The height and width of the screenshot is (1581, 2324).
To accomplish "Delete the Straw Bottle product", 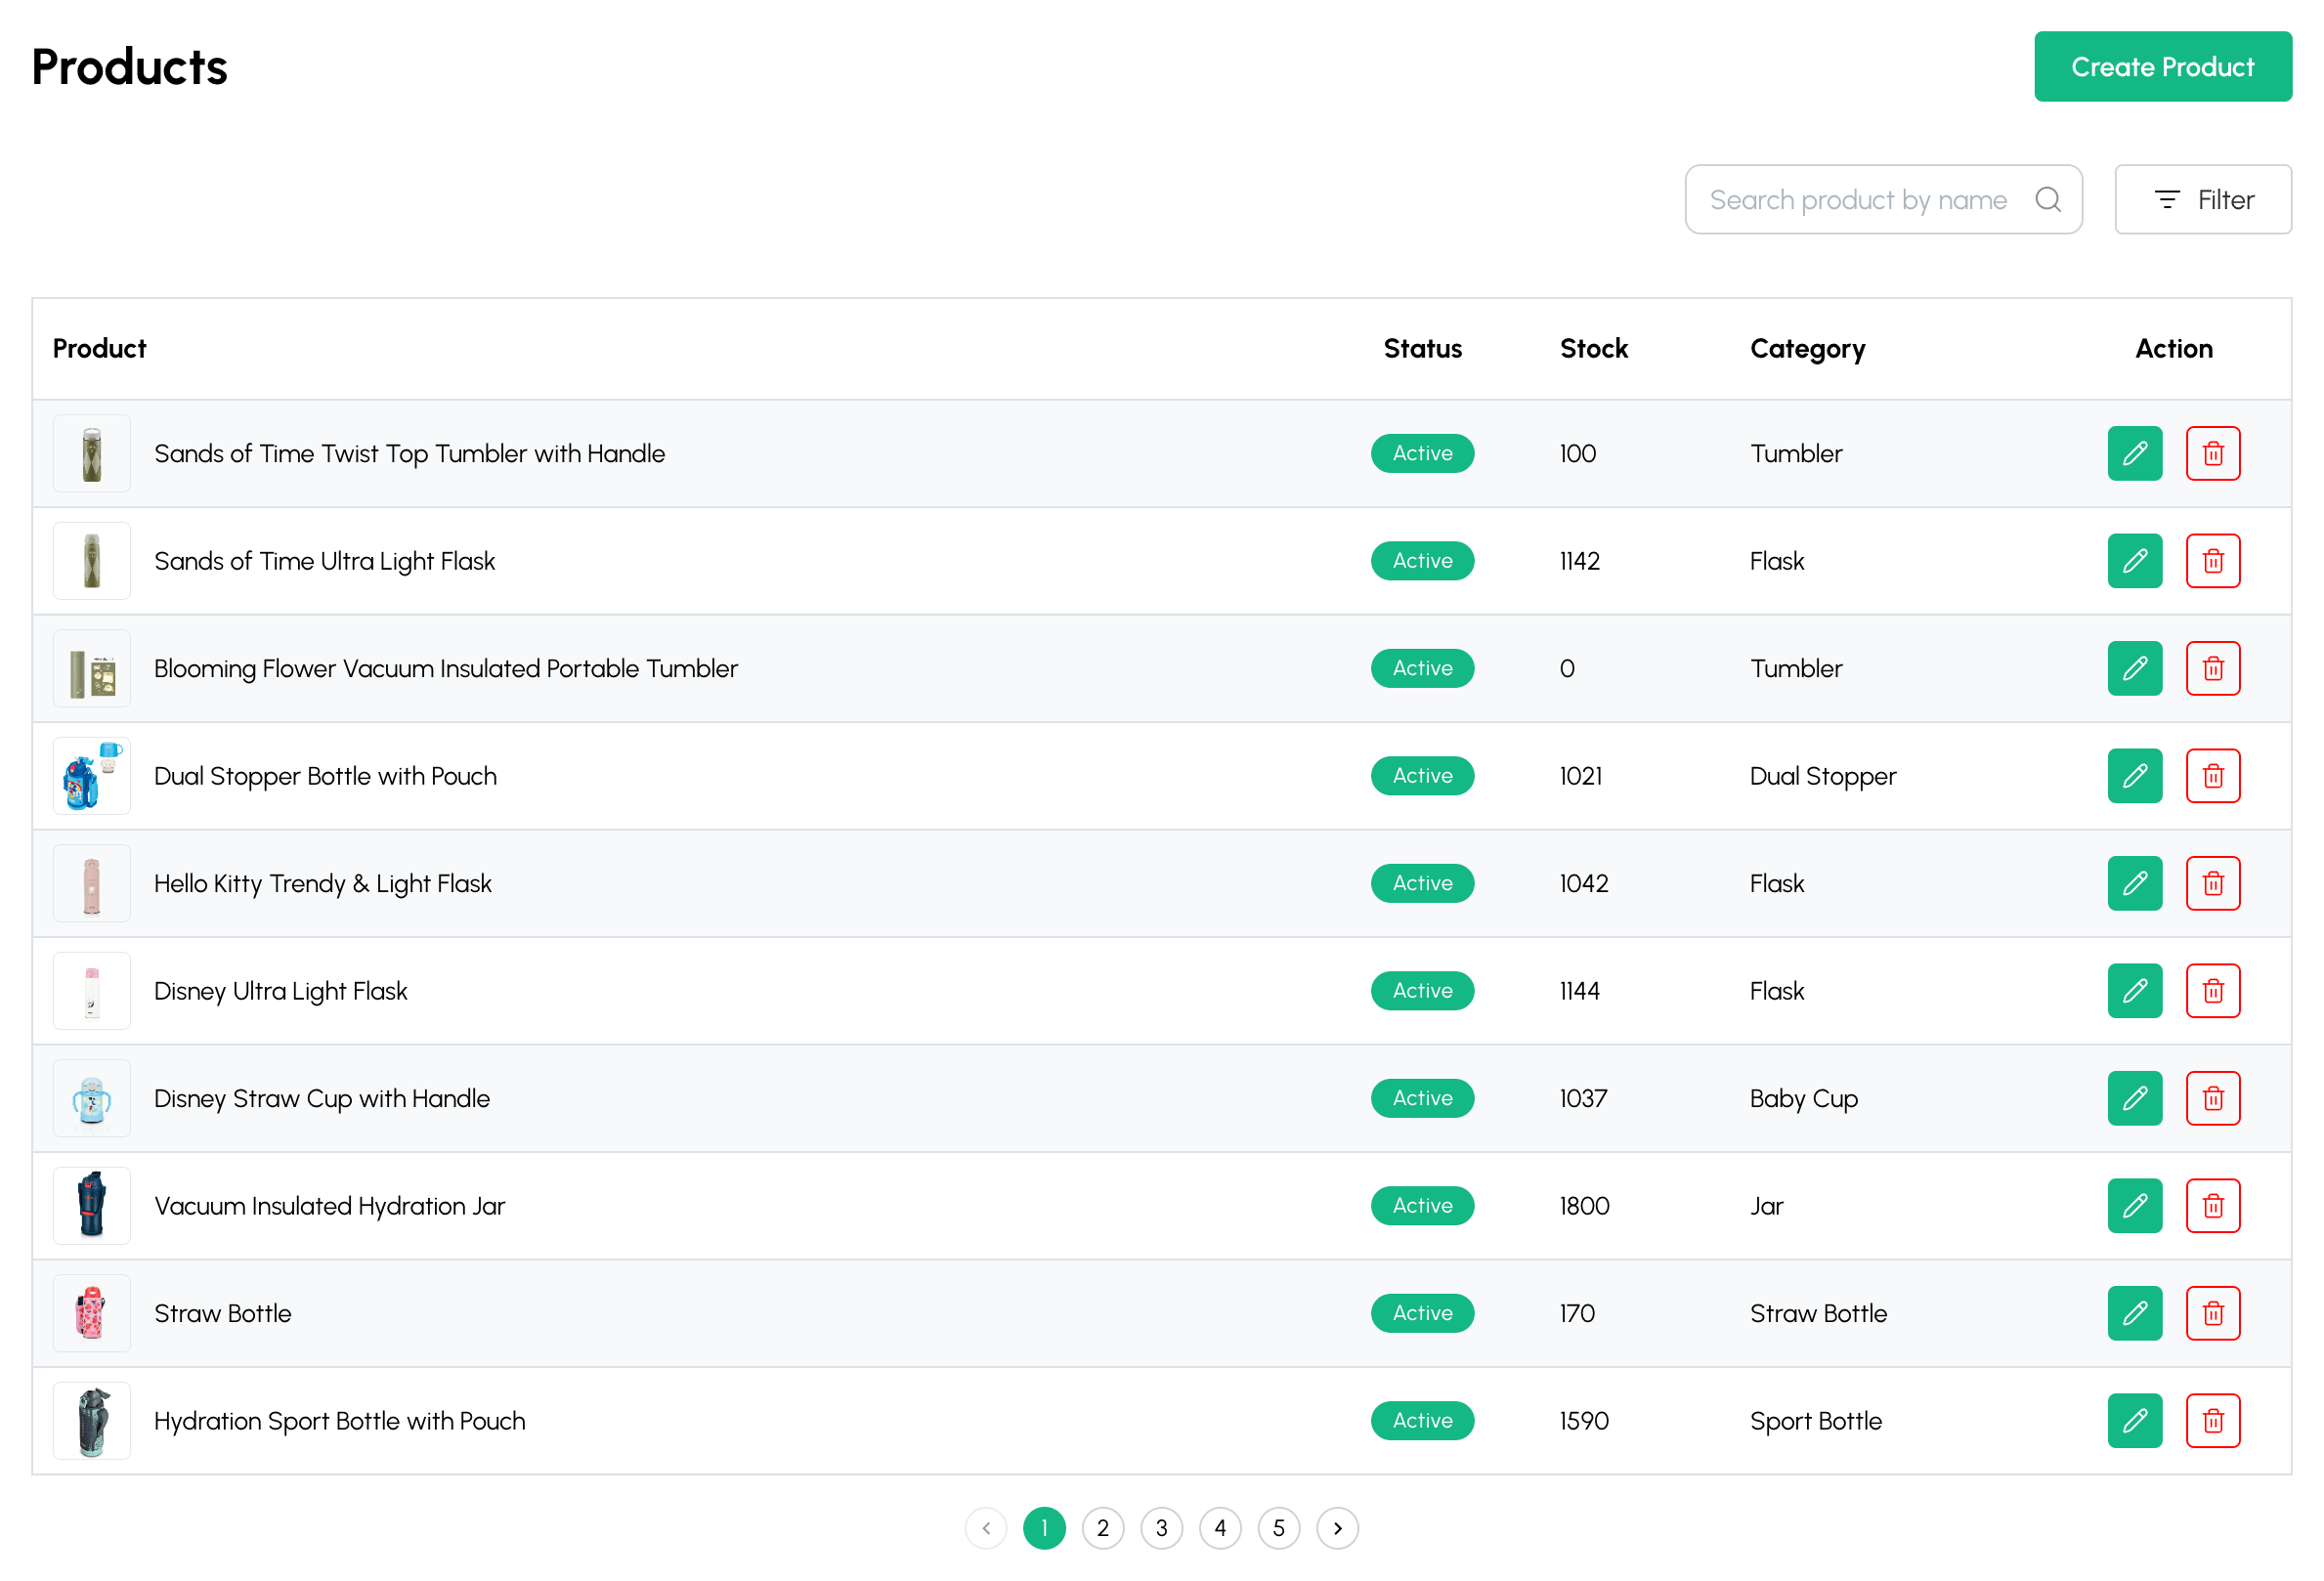I will click(2212, 1313).
